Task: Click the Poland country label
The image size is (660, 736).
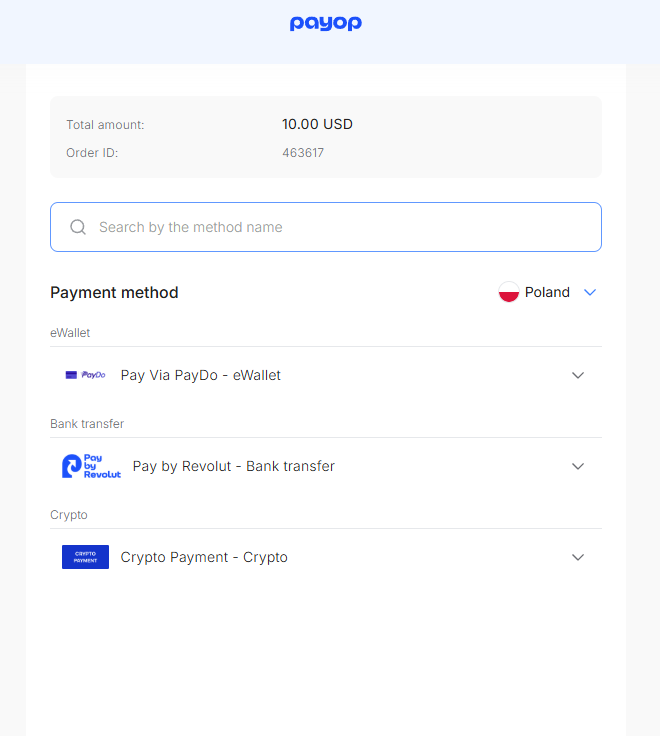Action: pyautogui.click(x=547, y=292)
